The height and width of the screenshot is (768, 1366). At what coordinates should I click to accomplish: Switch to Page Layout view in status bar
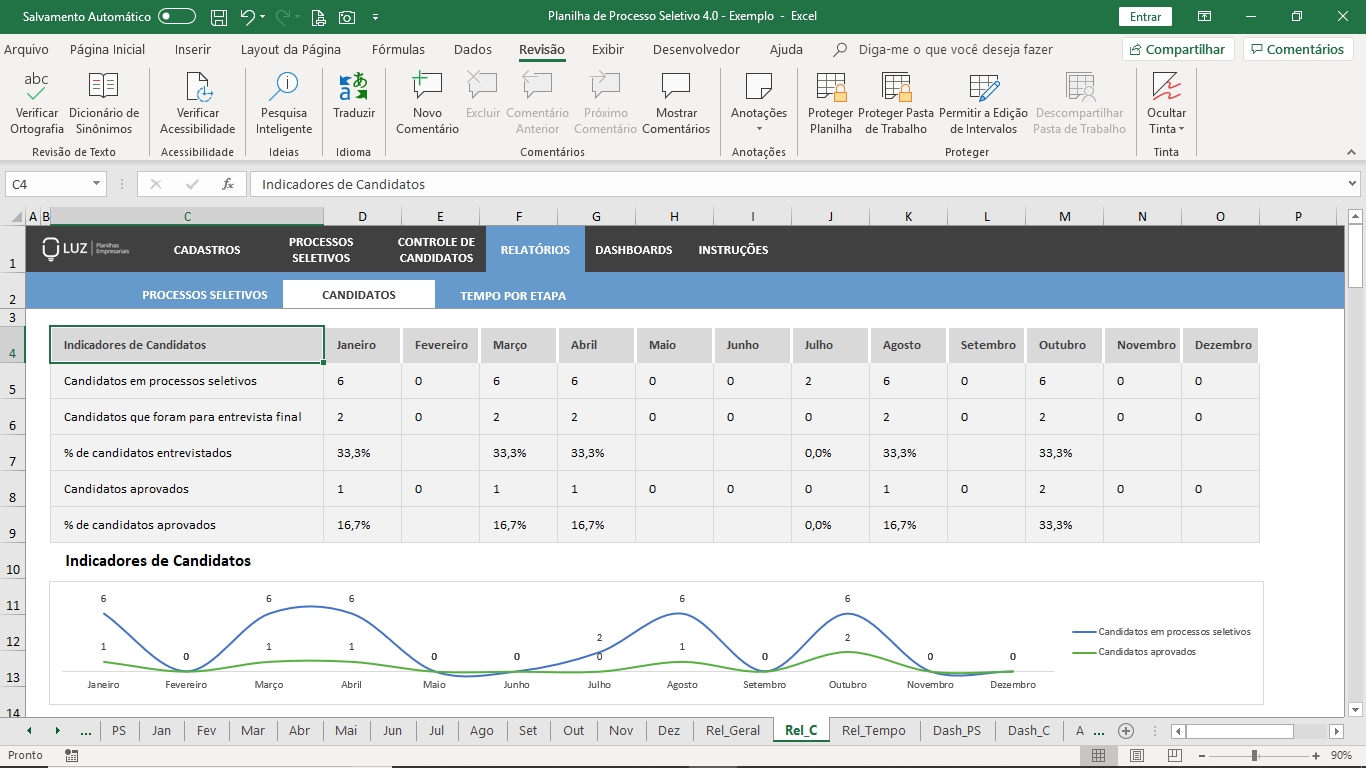click(x=1137, y=755)
